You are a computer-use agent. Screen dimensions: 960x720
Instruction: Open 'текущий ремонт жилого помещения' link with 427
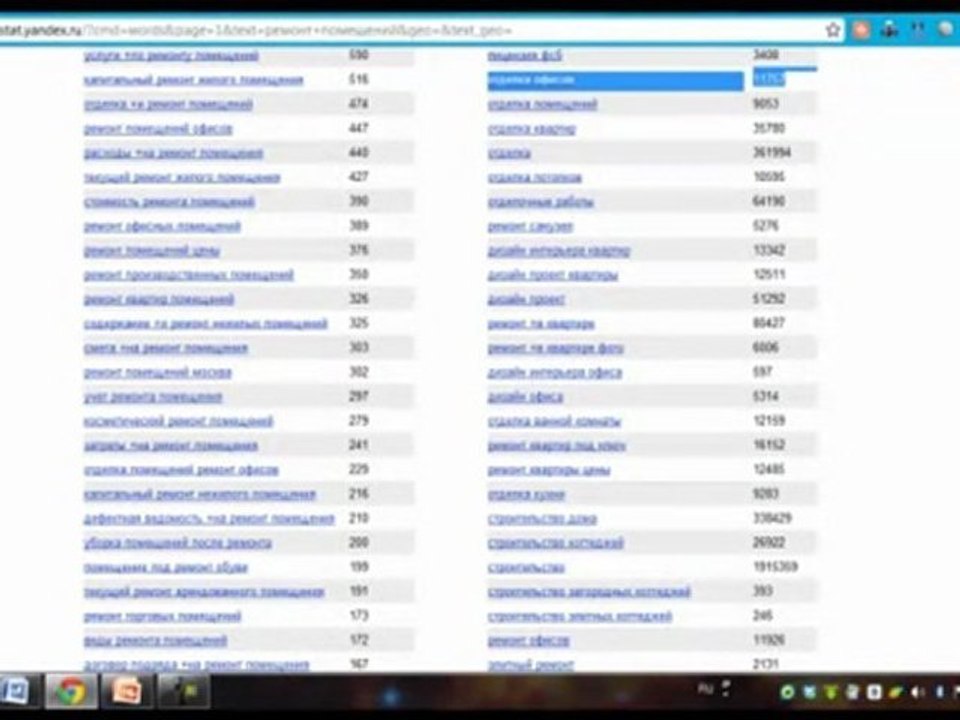182,178
